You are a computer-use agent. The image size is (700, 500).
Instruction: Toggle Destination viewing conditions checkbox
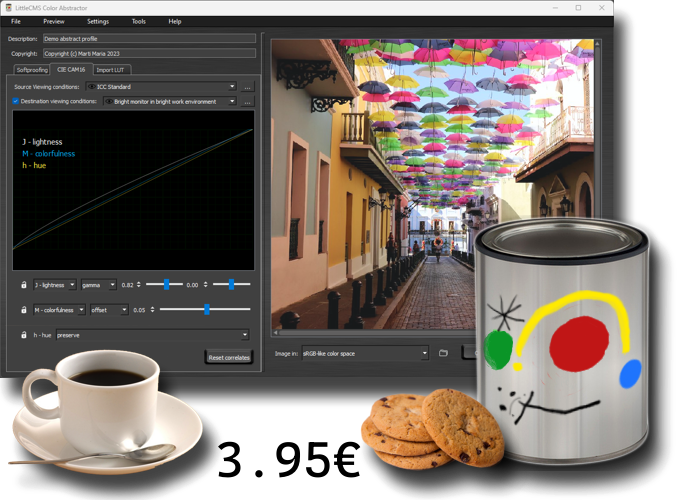pyautogui.click(x=16, y=101)
